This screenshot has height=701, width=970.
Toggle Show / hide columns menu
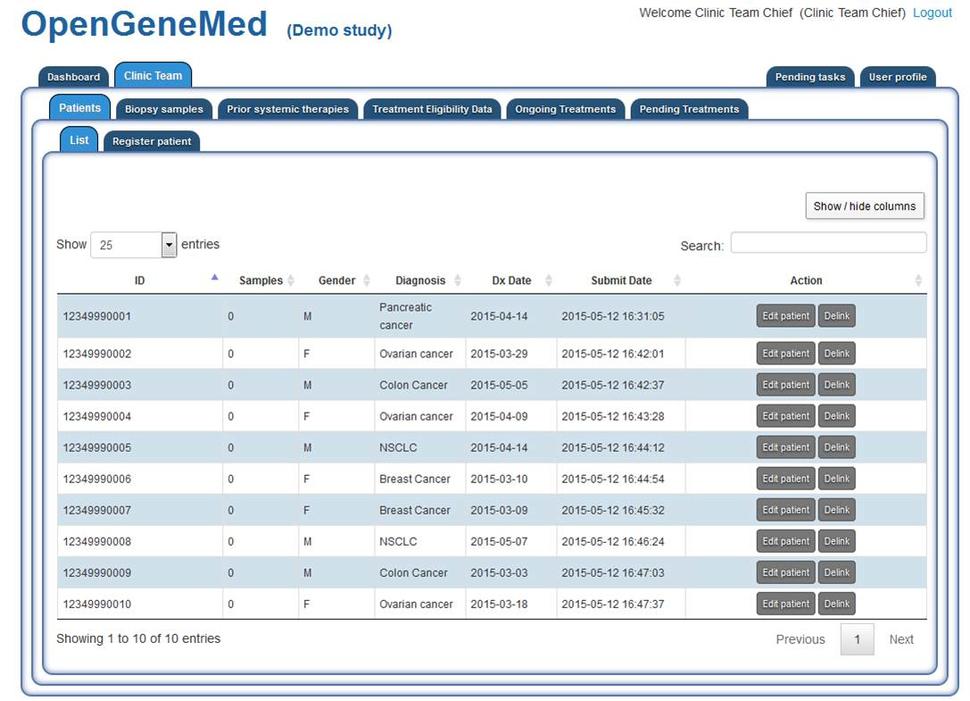pos(864,206)
